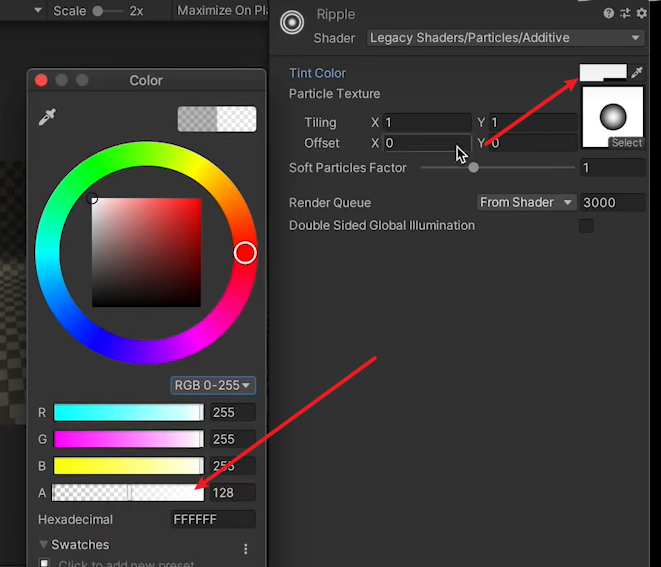
Task: Open the Swatches options menu dots
Action: [x=245, y=548]
